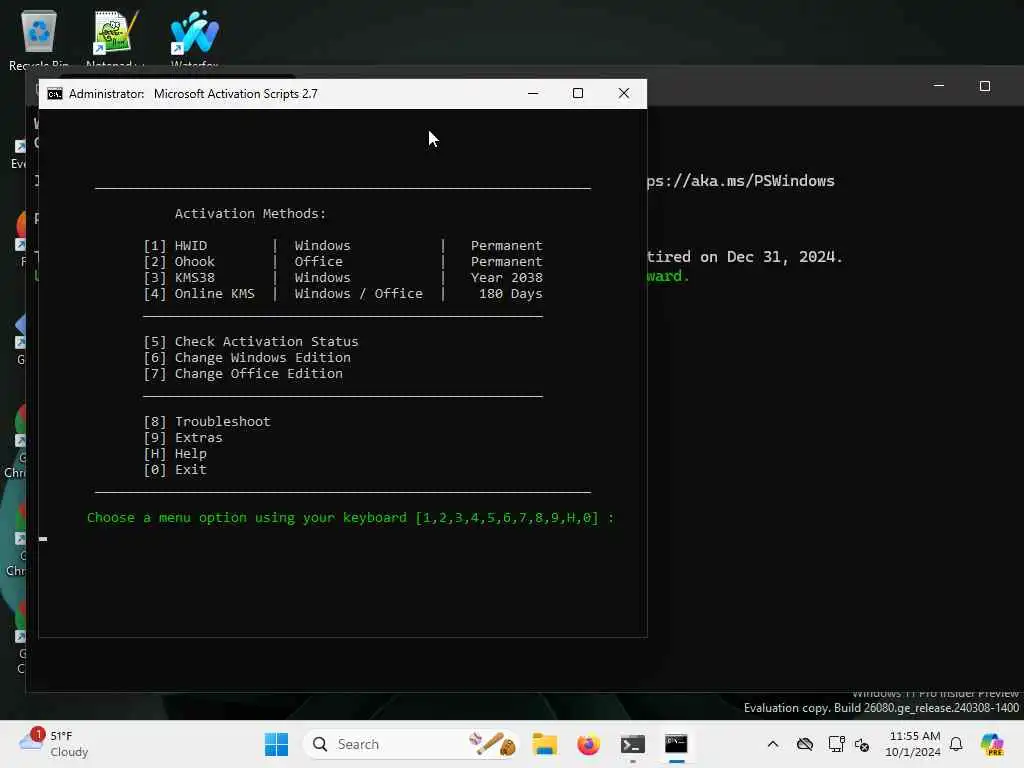Open the notification bell icon
Viewport: 1024px width, 768px height.
click(x=956, y=744)
